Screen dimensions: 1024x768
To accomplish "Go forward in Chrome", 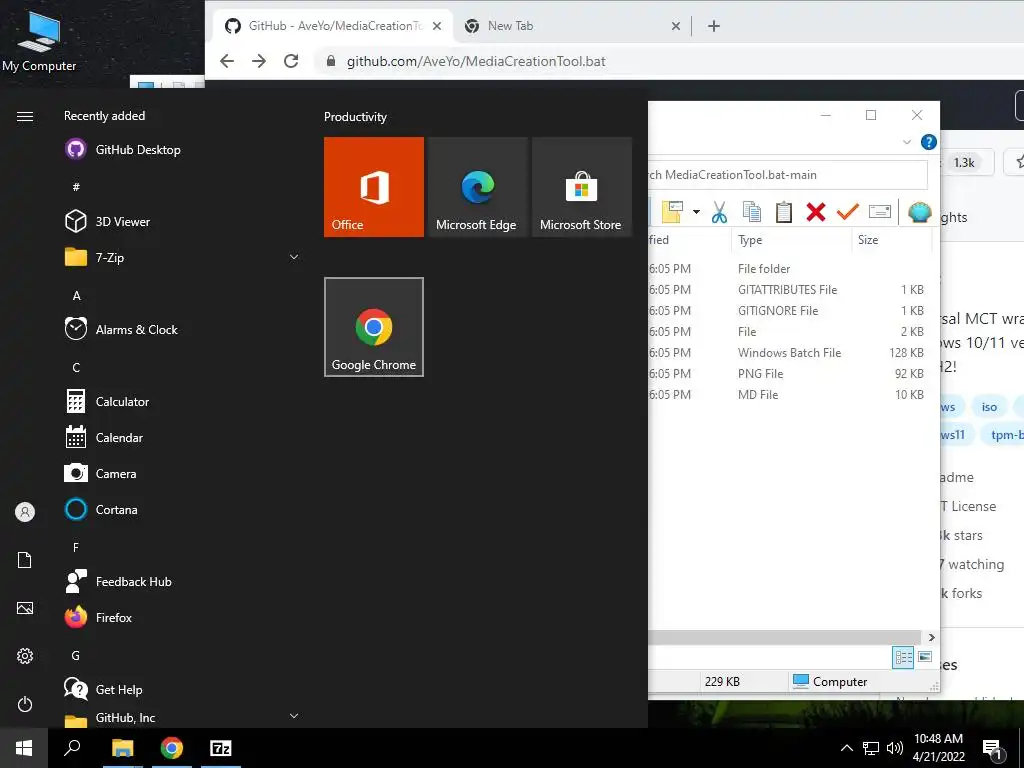I will coord(259,61).
